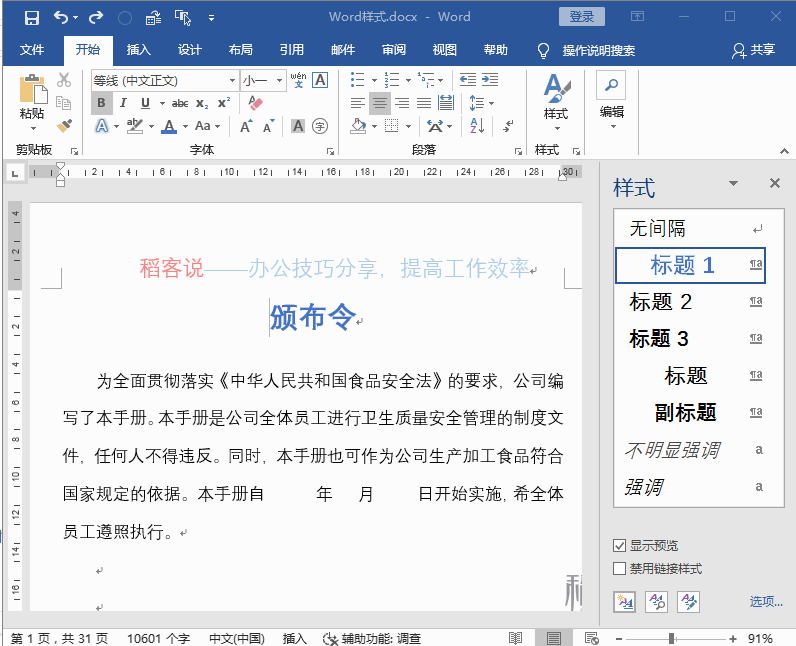Open the numbering list dropdown arrow

[408, 80]
